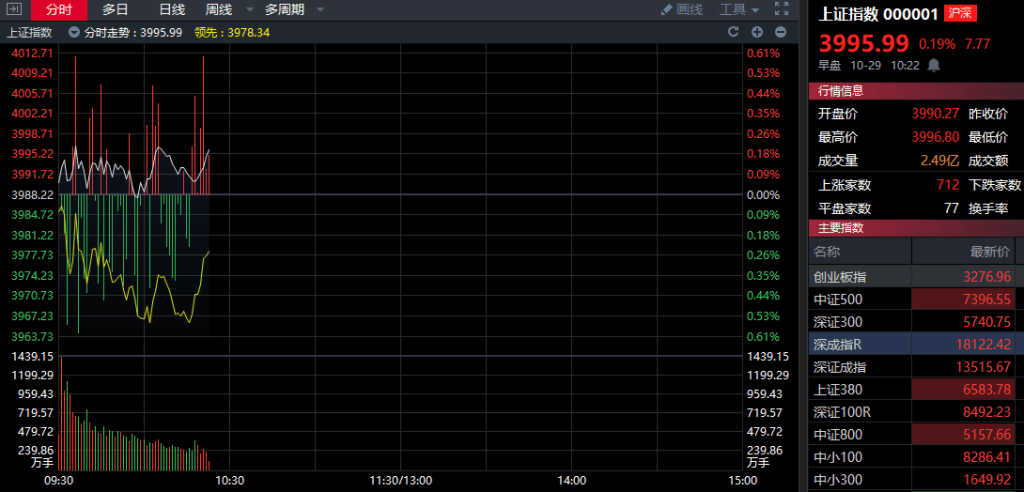Refresh the chart with reload icon
Image resolution: width=1024 pixels, height=492 pixels.
(732, 32)
